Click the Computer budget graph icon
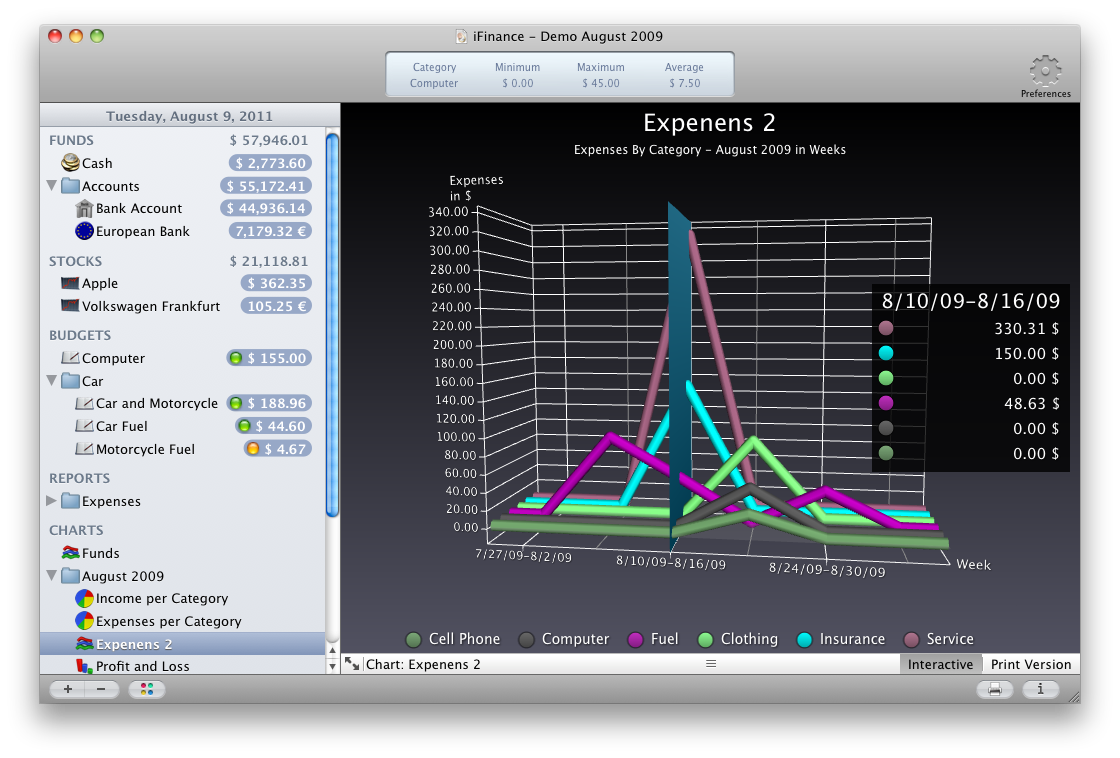This screenshot has width=1120, height=758. coord(70,357)
